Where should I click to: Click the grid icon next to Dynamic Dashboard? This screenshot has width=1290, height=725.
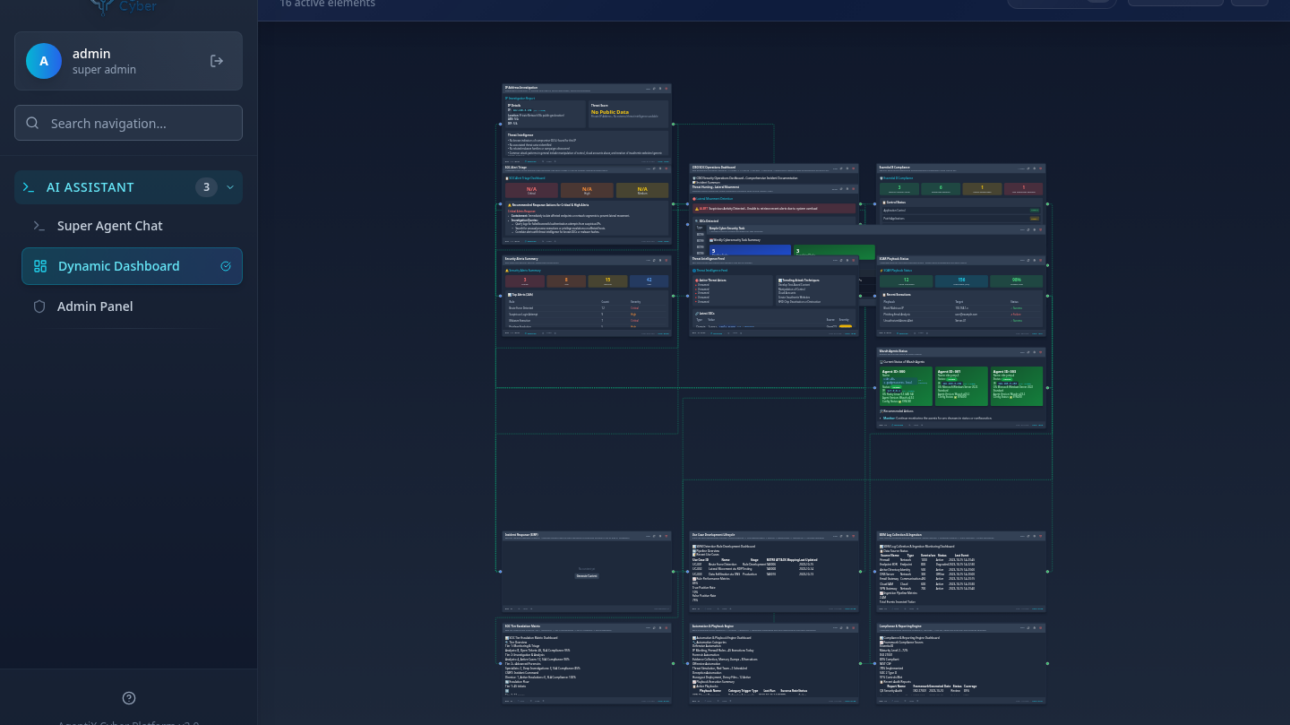point(40,266)
